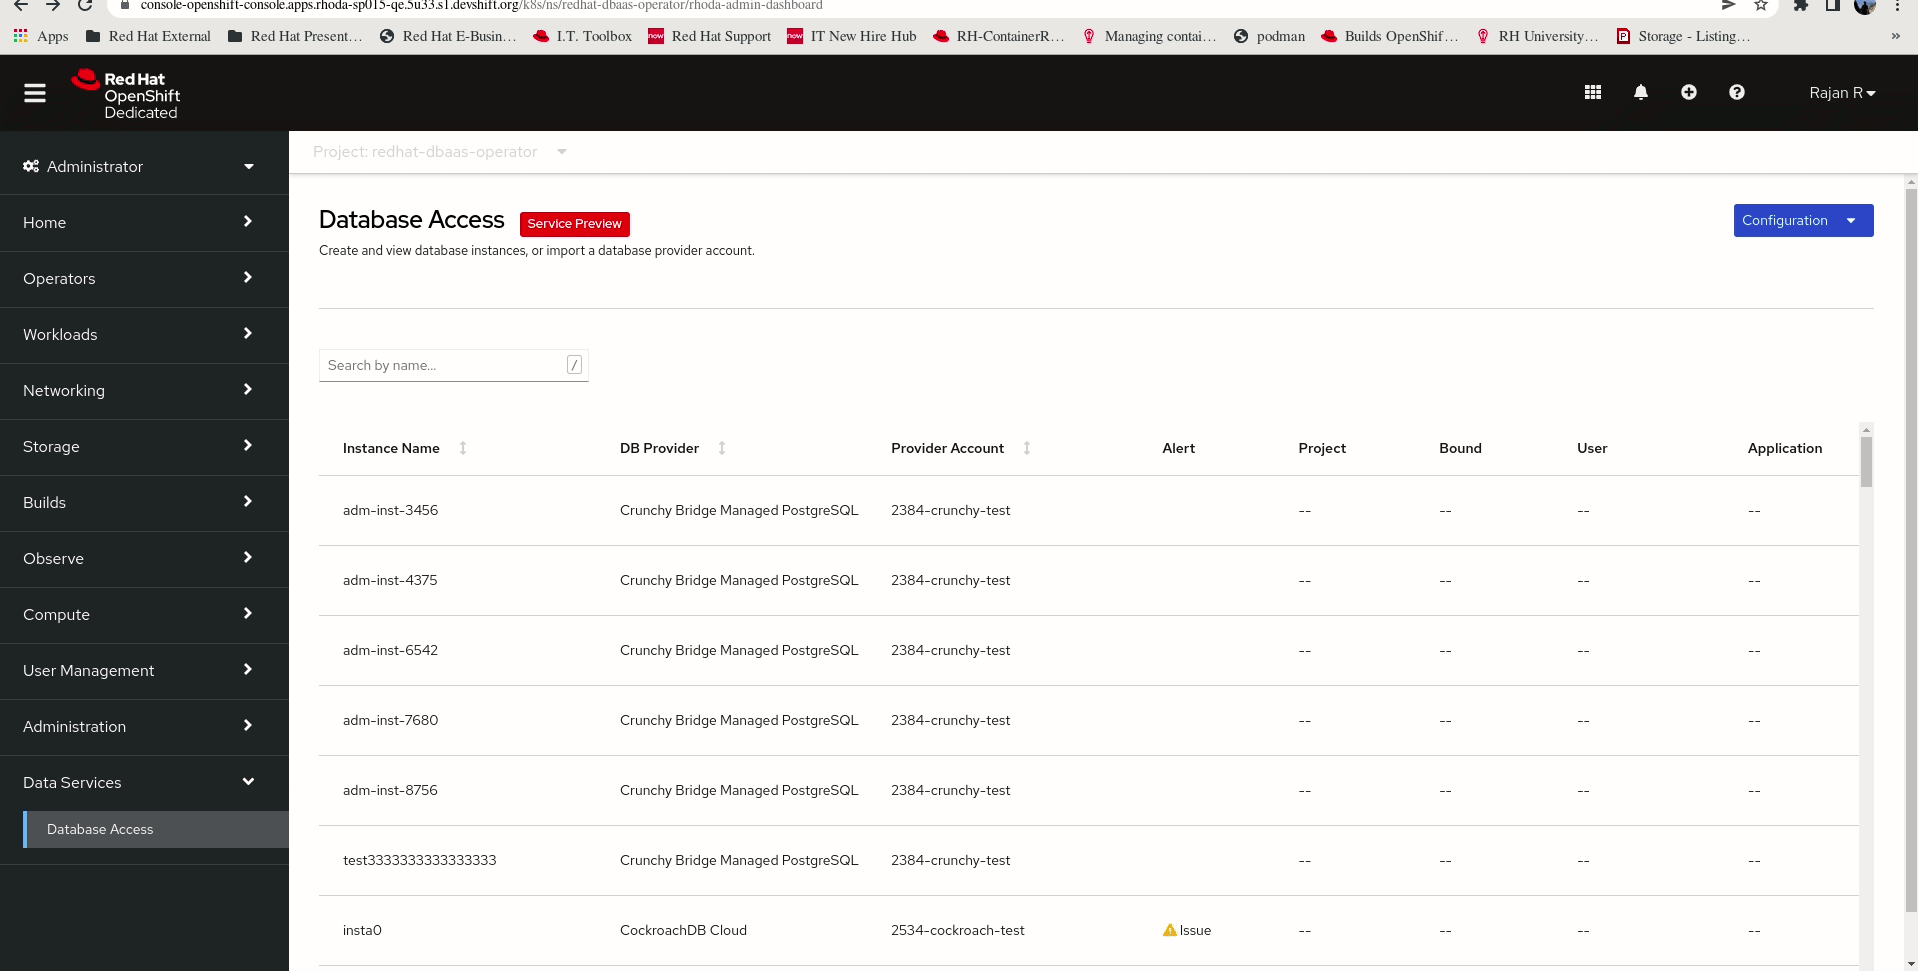Expand the Builds navigation section
The height and width of the screenshot is (971, 1918).
[x=144, y=502]
